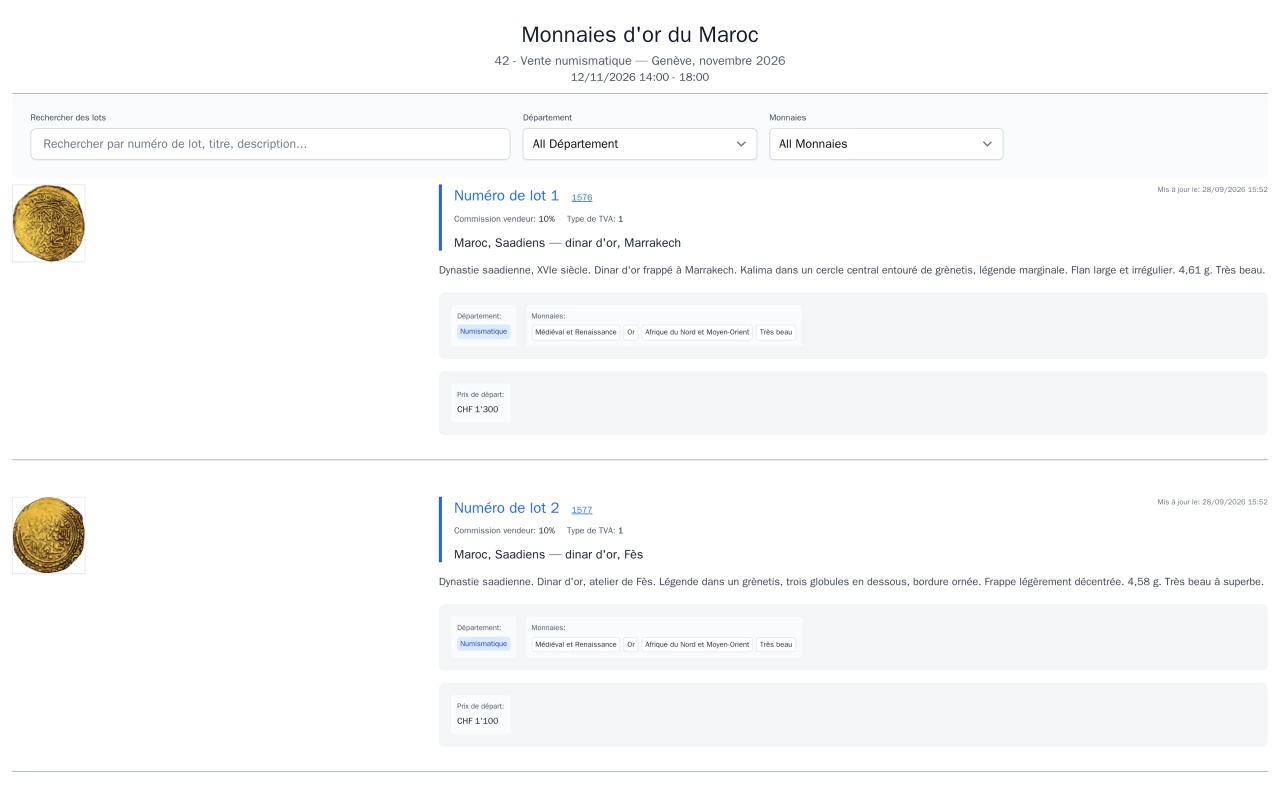This screenshot has height=800, width=1280.
Task: Click the Très beau tag in lot 2
Action: tap(776, 645)
